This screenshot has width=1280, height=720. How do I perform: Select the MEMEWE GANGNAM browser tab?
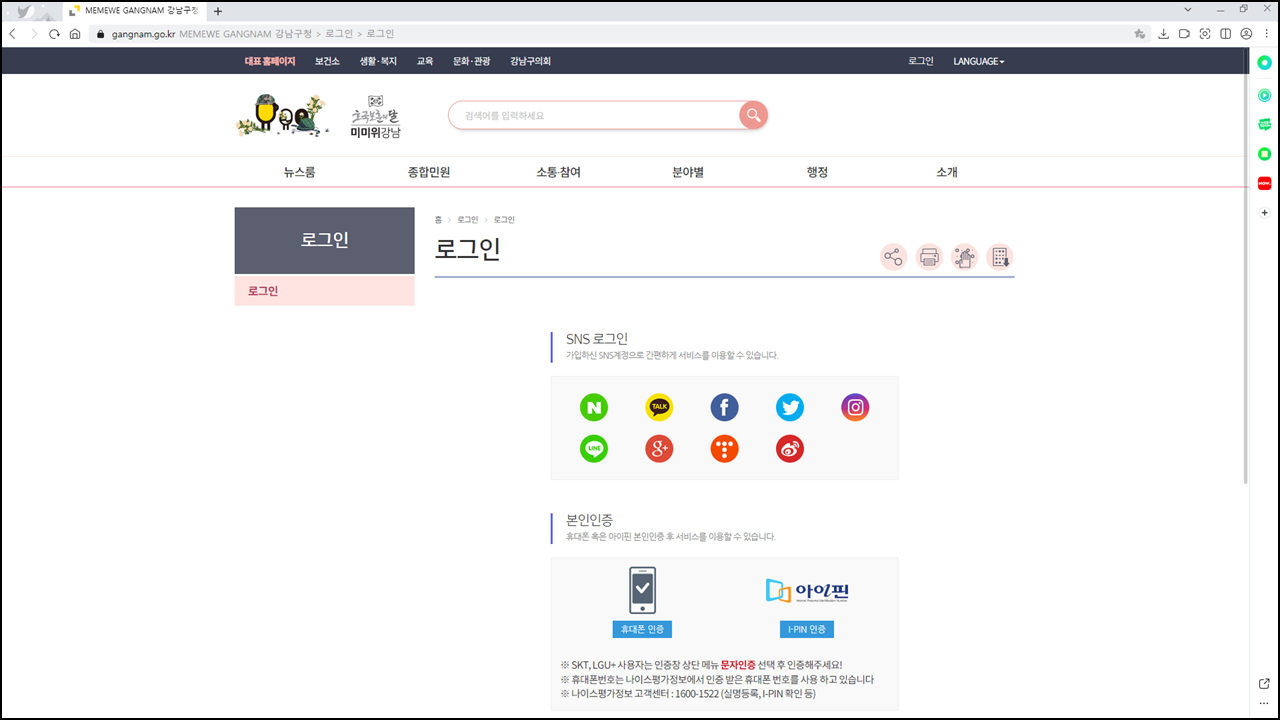(x=133, y=11)
